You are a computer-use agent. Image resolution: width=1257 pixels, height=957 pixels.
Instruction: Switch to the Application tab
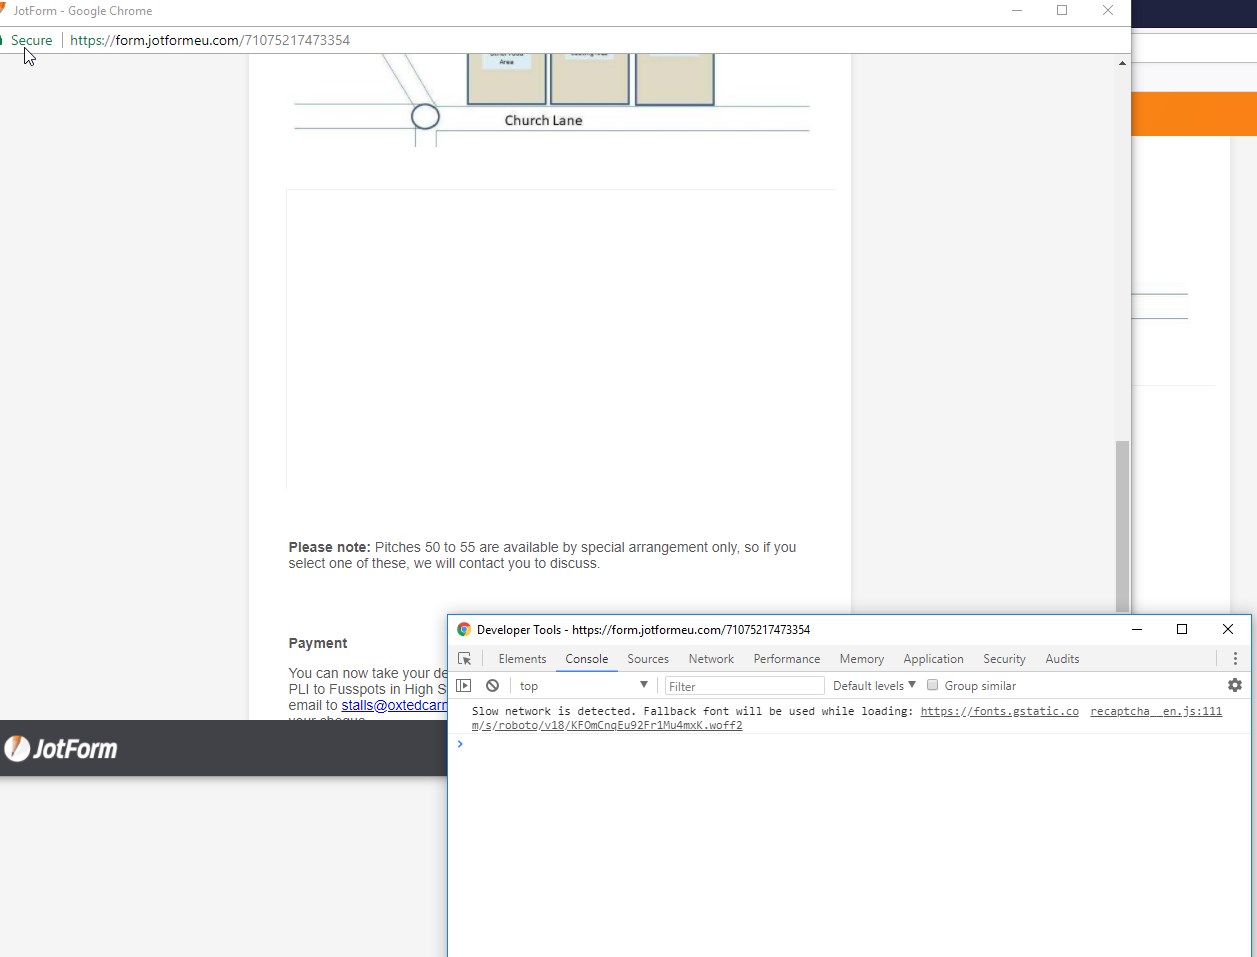click(933, 658)
